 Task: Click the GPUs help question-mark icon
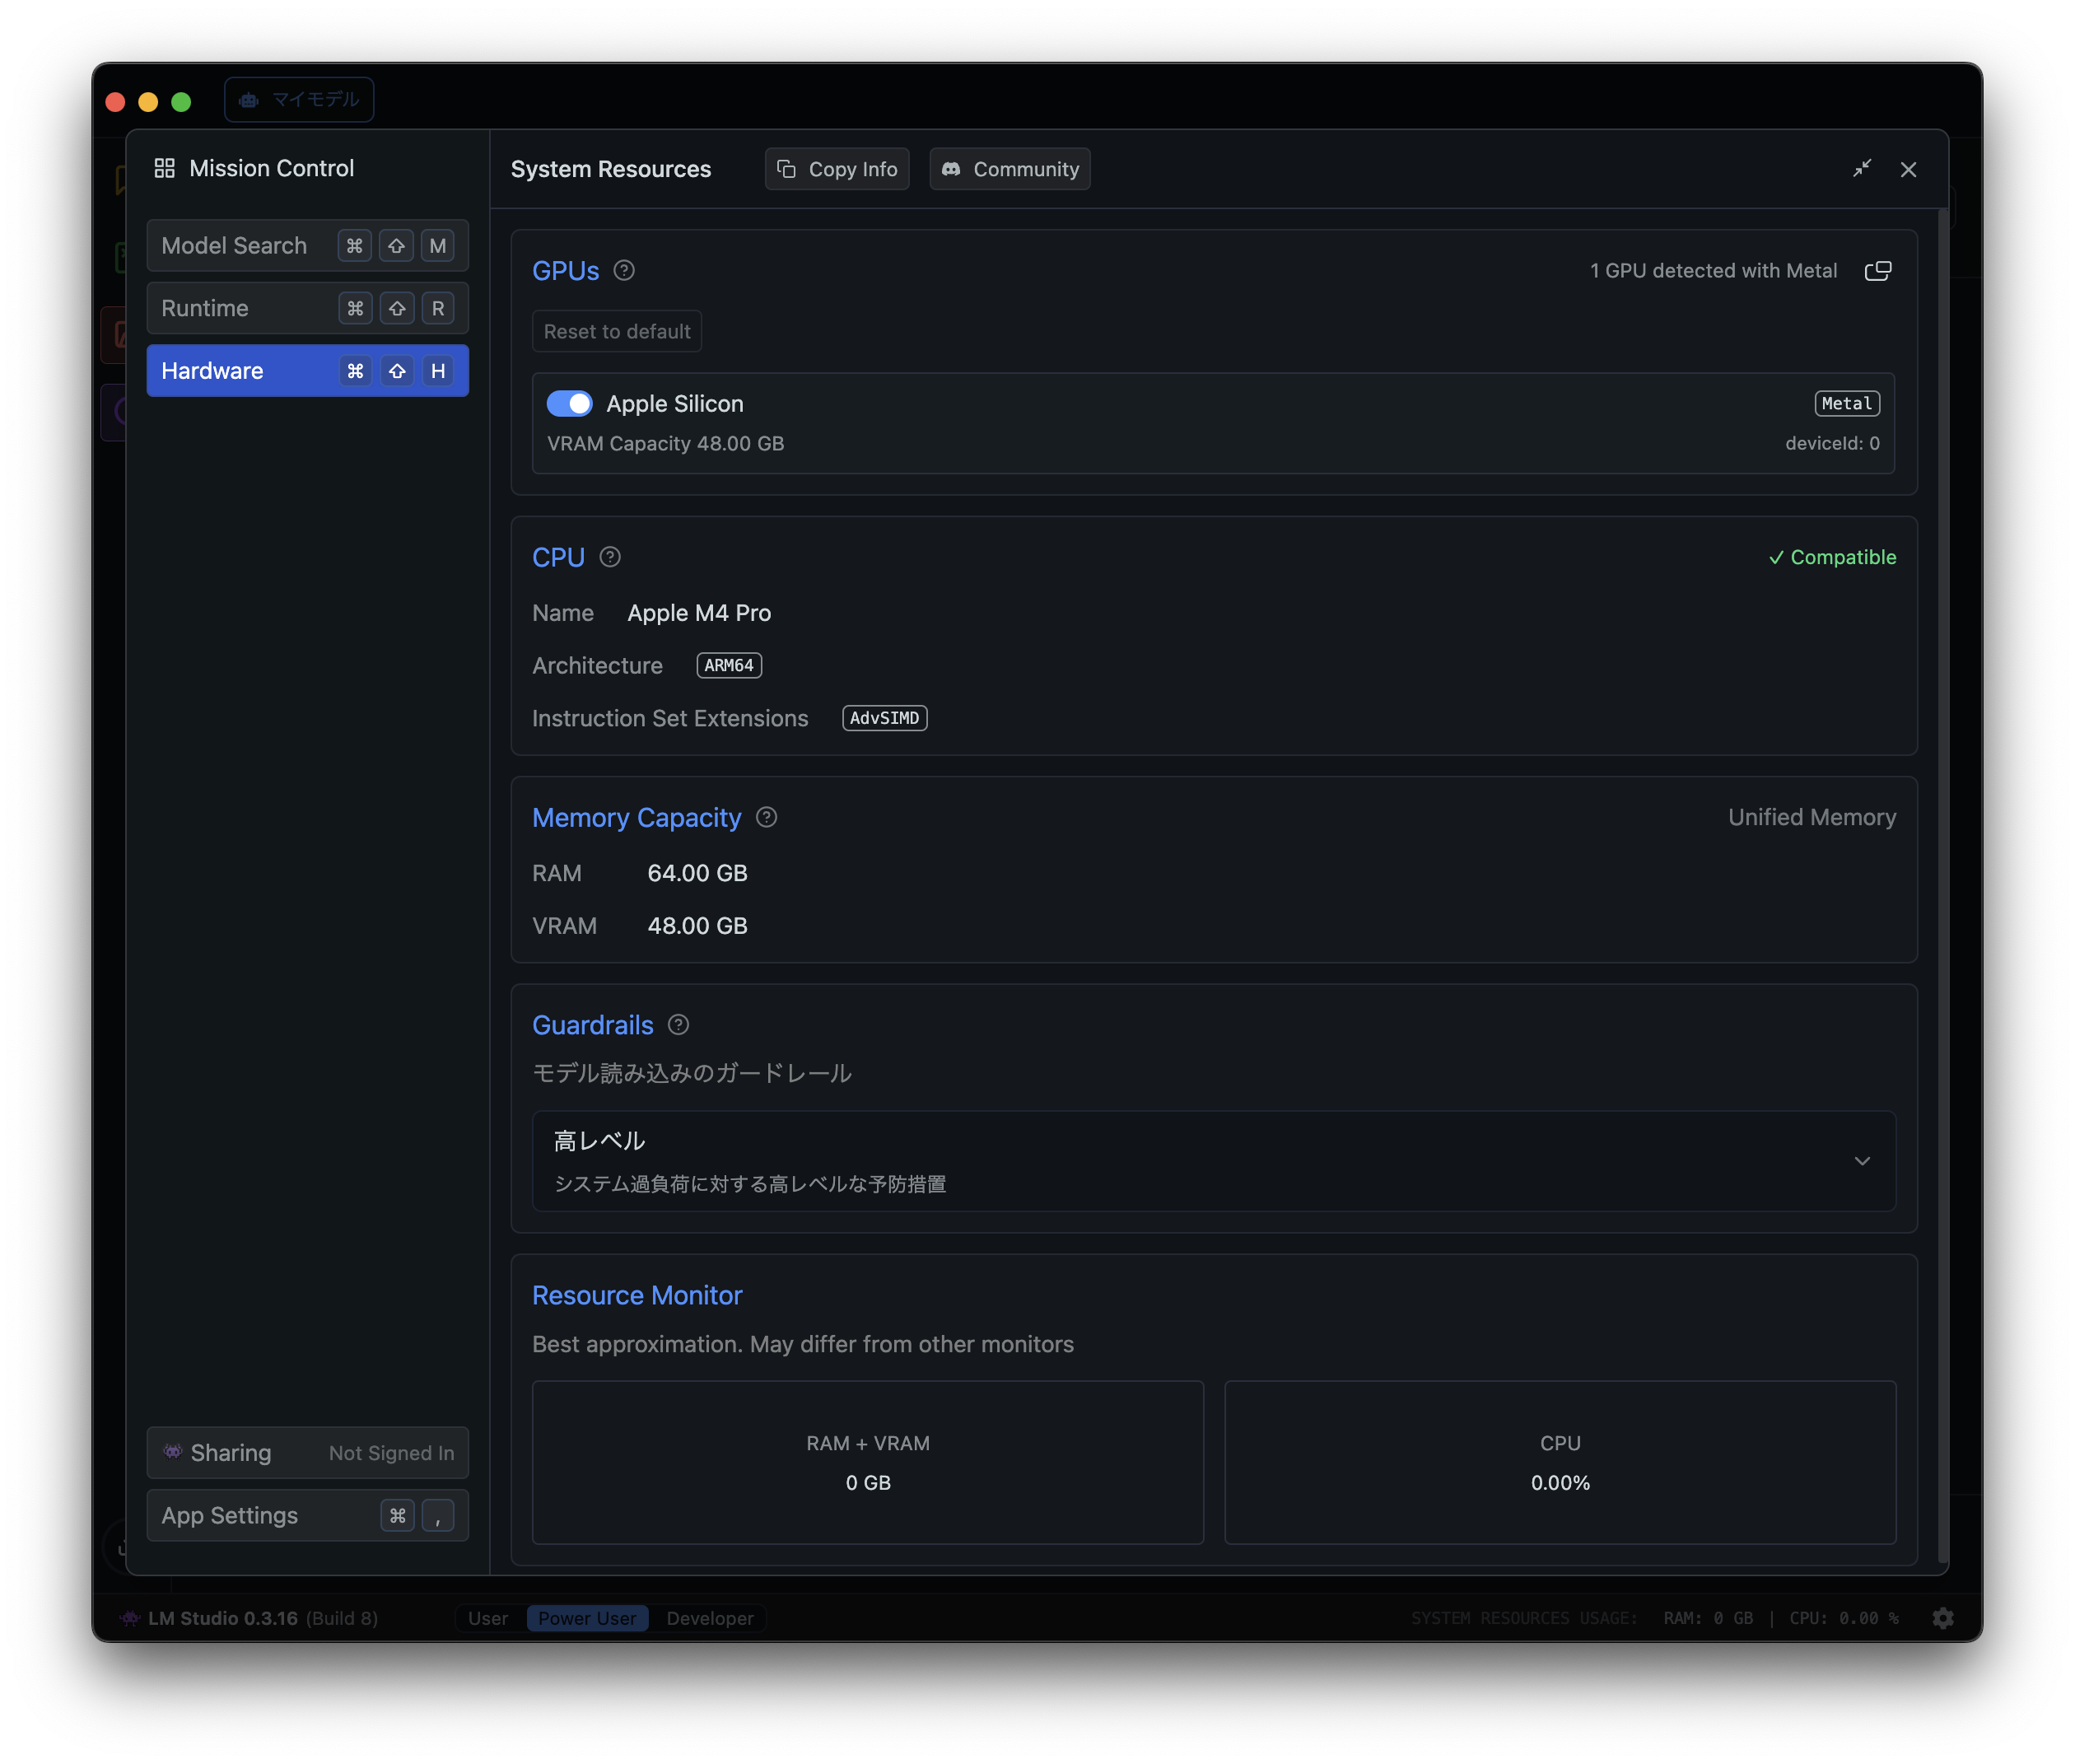click(624, 270)
